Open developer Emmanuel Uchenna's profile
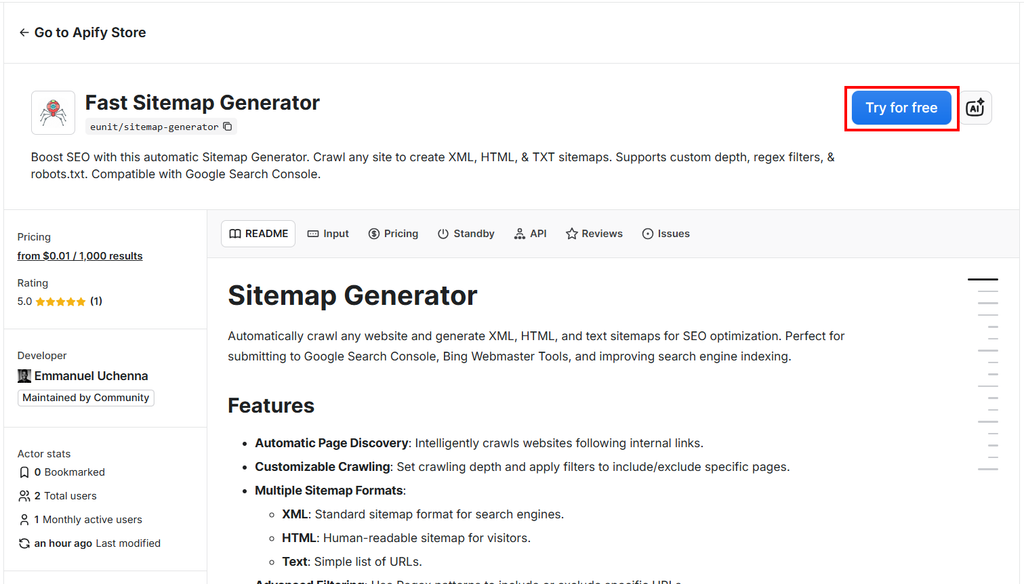 tap(91, 376)
